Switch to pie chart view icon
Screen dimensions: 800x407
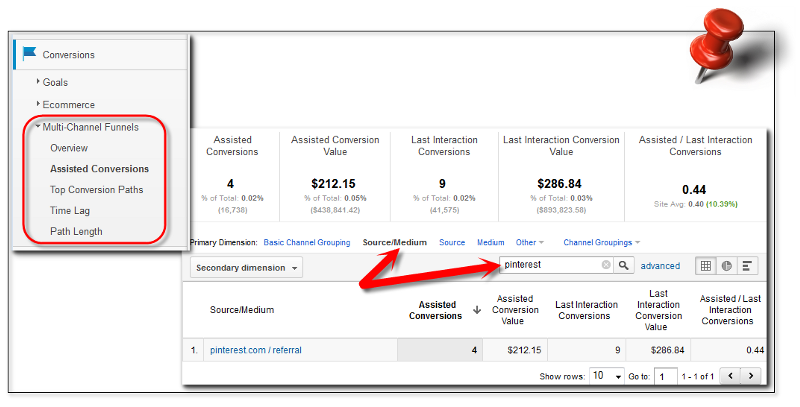pos(727,266)
